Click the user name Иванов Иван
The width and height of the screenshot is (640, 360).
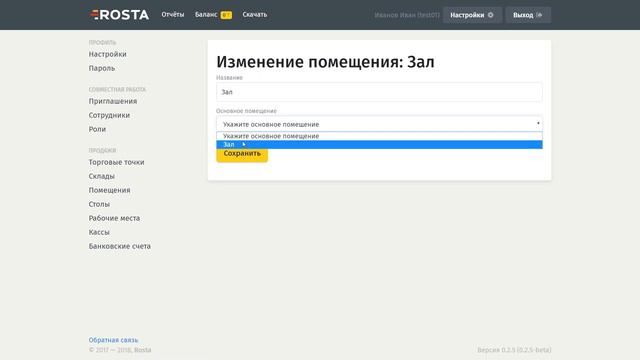coord(407,15)
